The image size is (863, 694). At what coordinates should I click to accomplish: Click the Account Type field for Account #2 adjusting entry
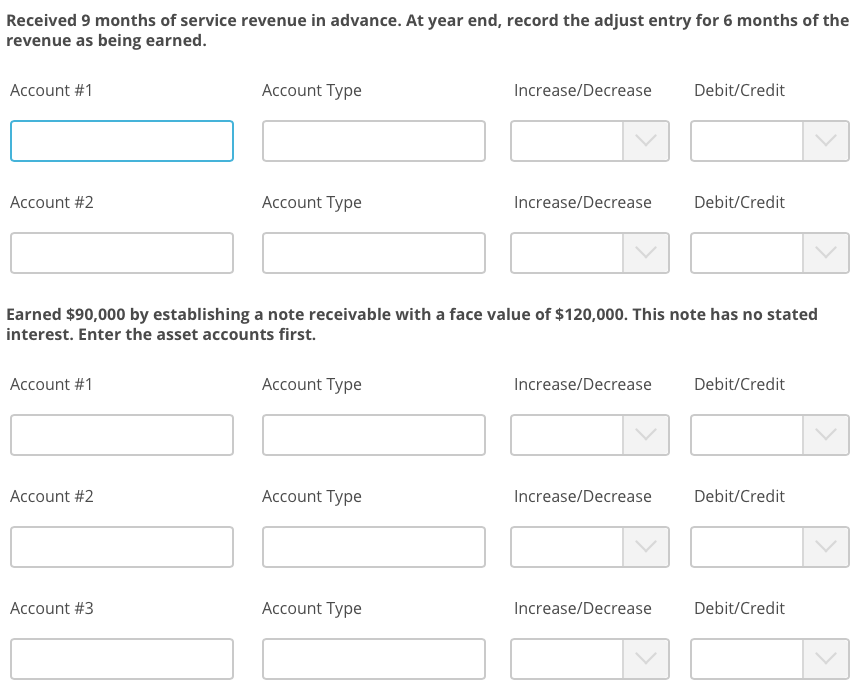(x=373, y=253)
